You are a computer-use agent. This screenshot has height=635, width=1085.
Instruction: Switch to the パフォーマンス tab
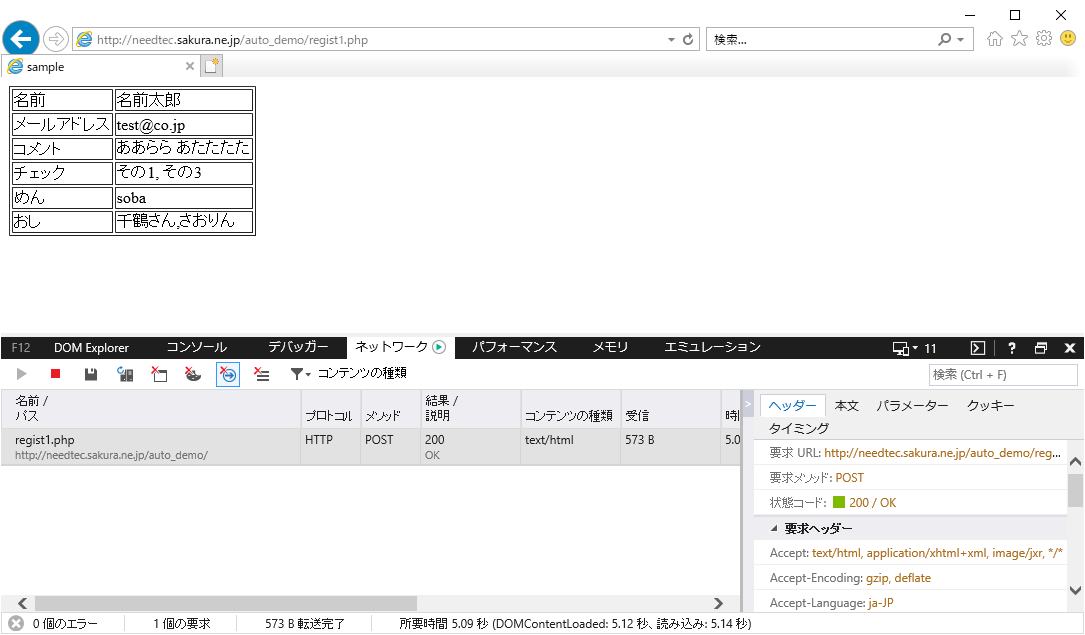[x=514, y=347]
